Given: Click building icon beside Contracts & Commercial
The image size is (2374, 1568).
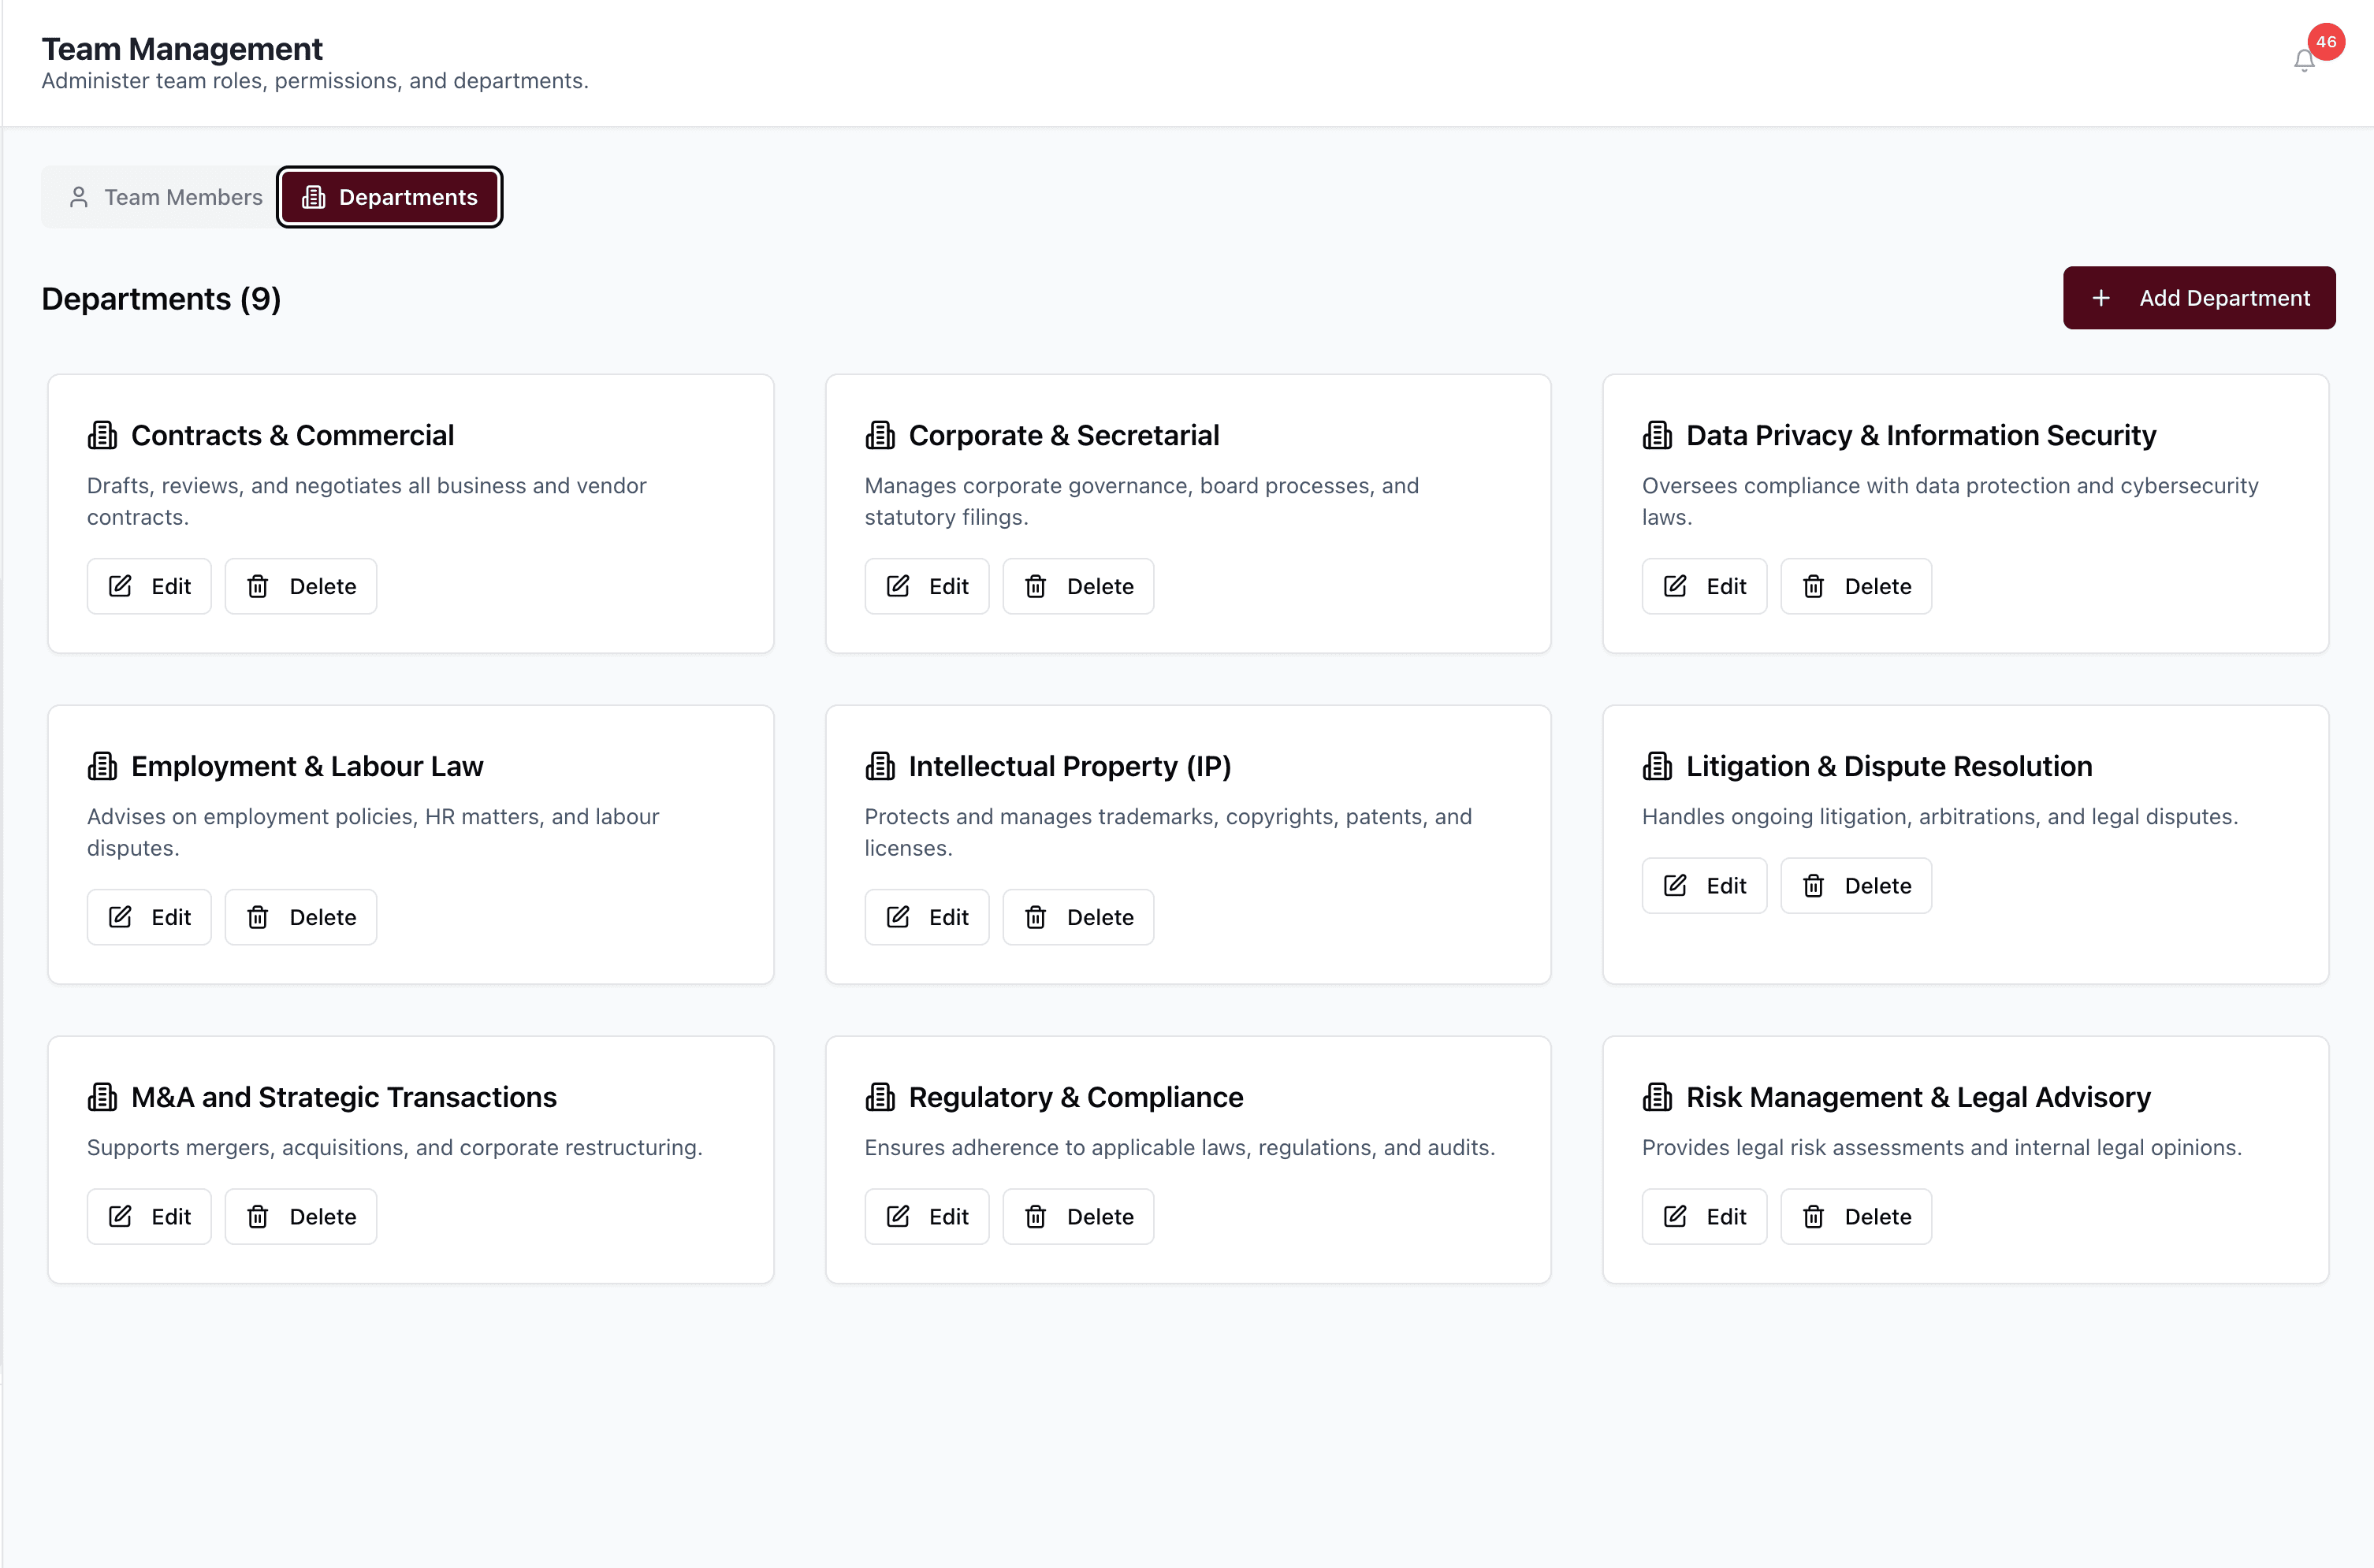Looking at the screenshot, I should [102, 435].
